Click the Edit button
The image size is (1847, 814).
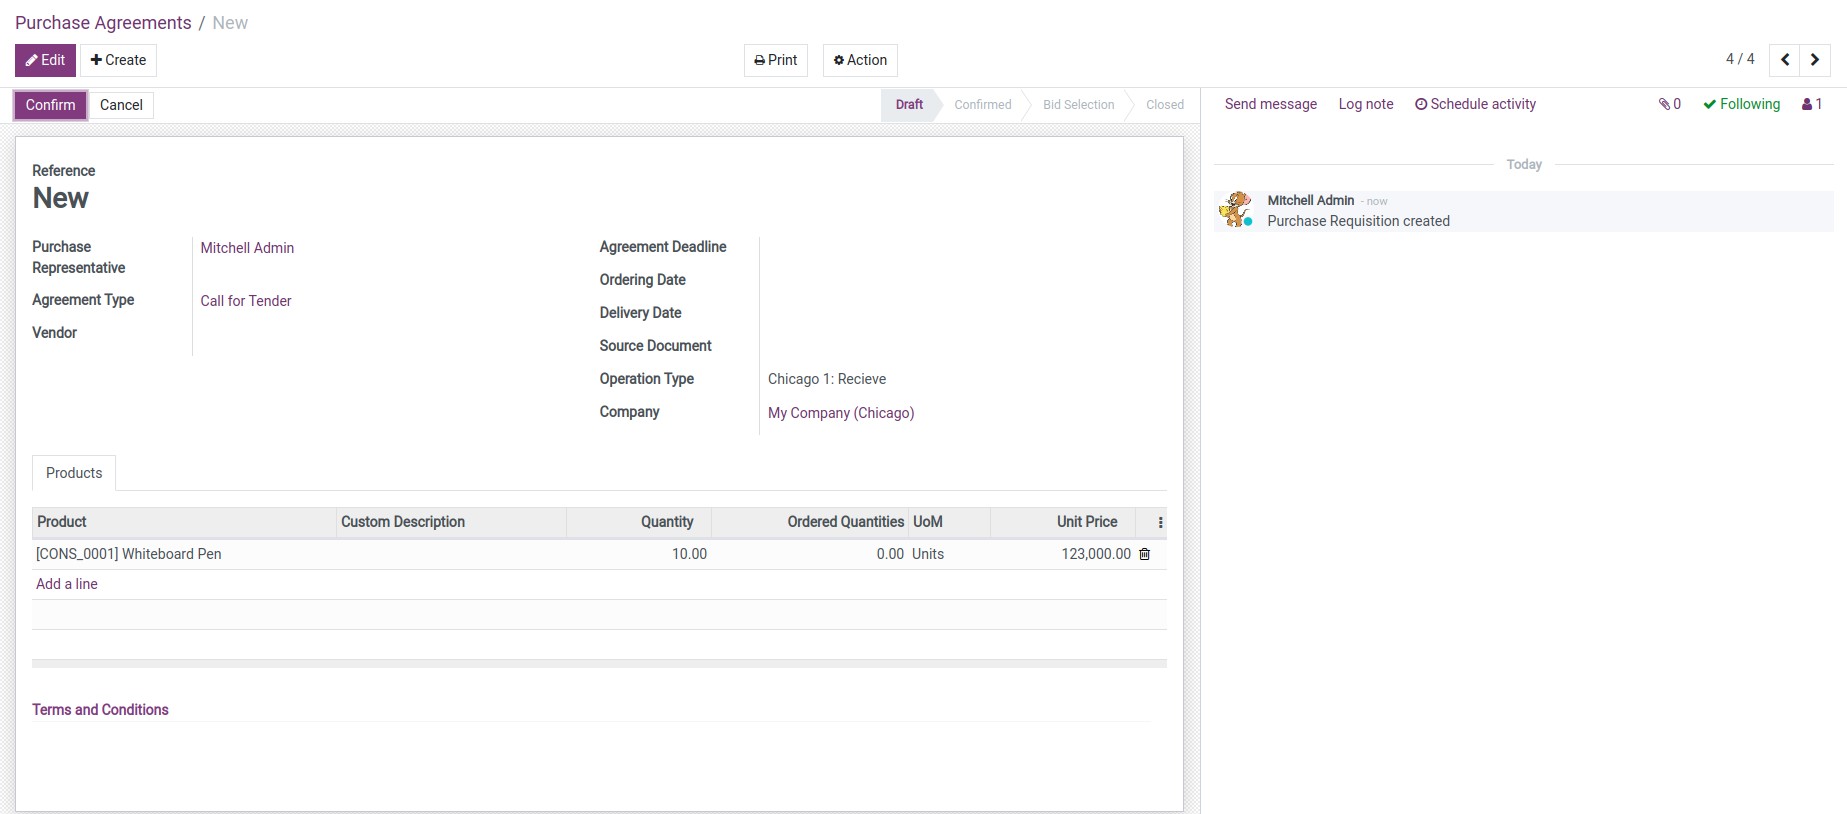[45, 60]
